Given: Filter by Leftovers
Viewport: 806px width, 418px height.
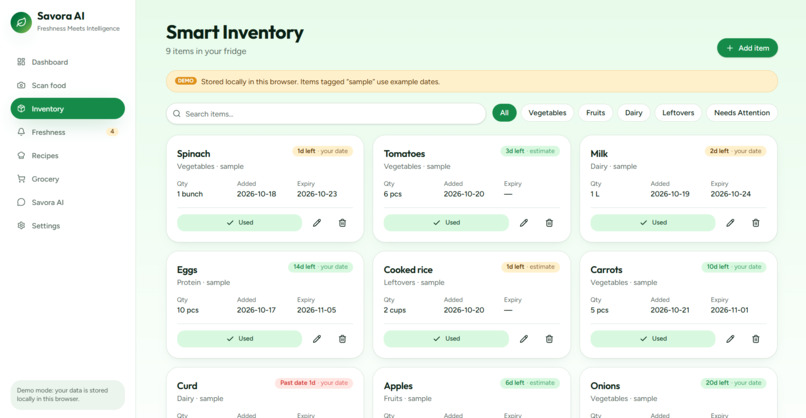Looking at the screenshot, I should click(678, 113).
